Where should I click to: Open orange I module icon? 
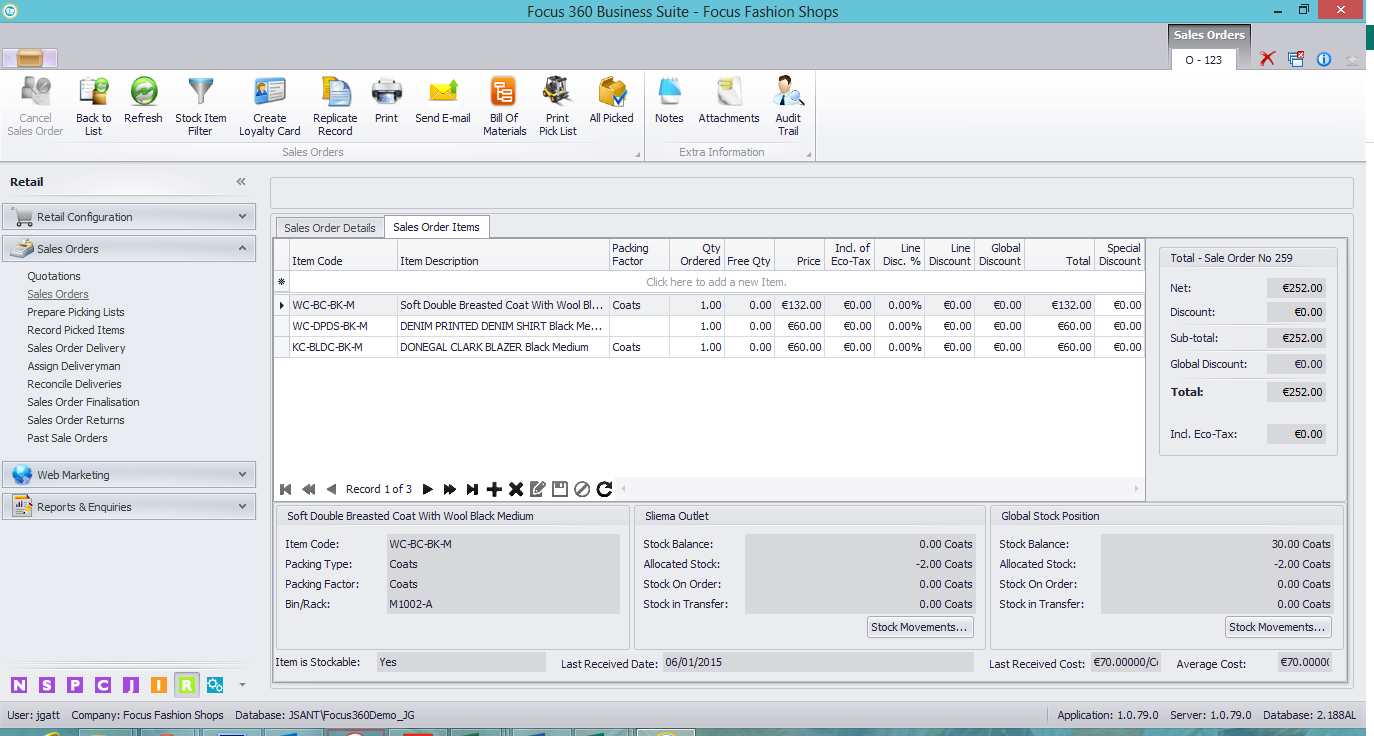[159, 685]
